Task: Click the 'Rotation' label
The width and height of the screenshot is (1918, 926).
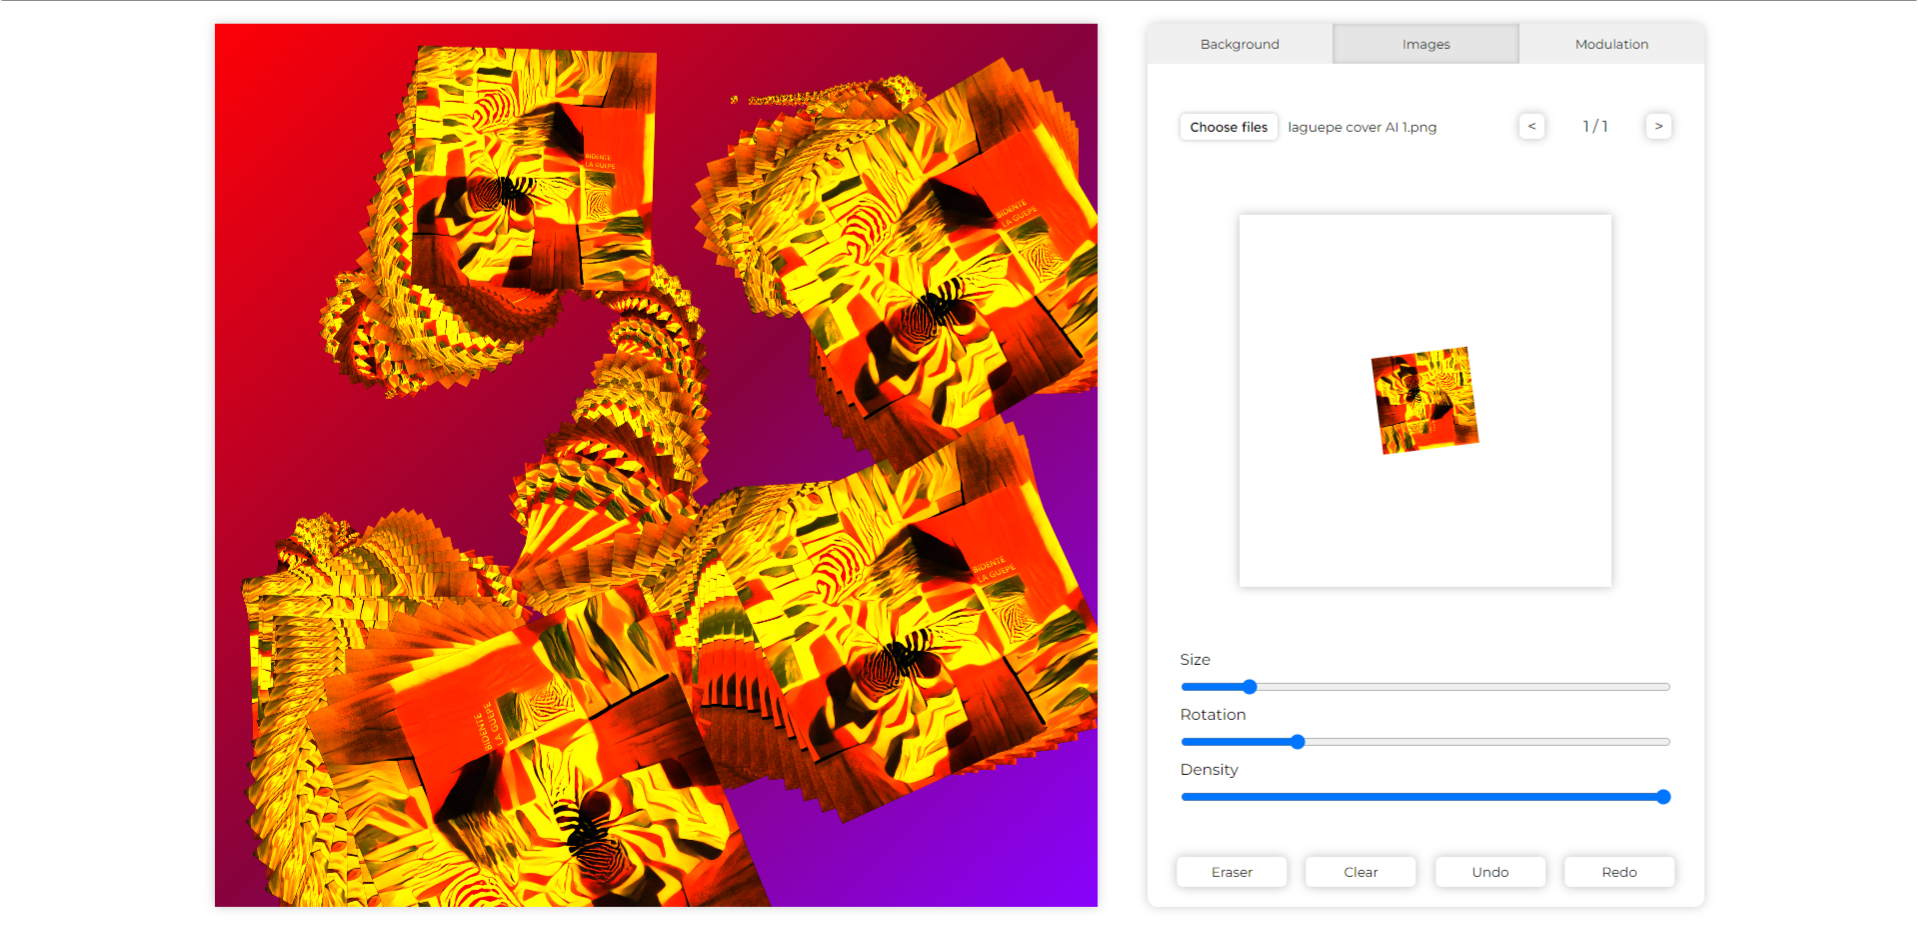Action: (1213, 714)
